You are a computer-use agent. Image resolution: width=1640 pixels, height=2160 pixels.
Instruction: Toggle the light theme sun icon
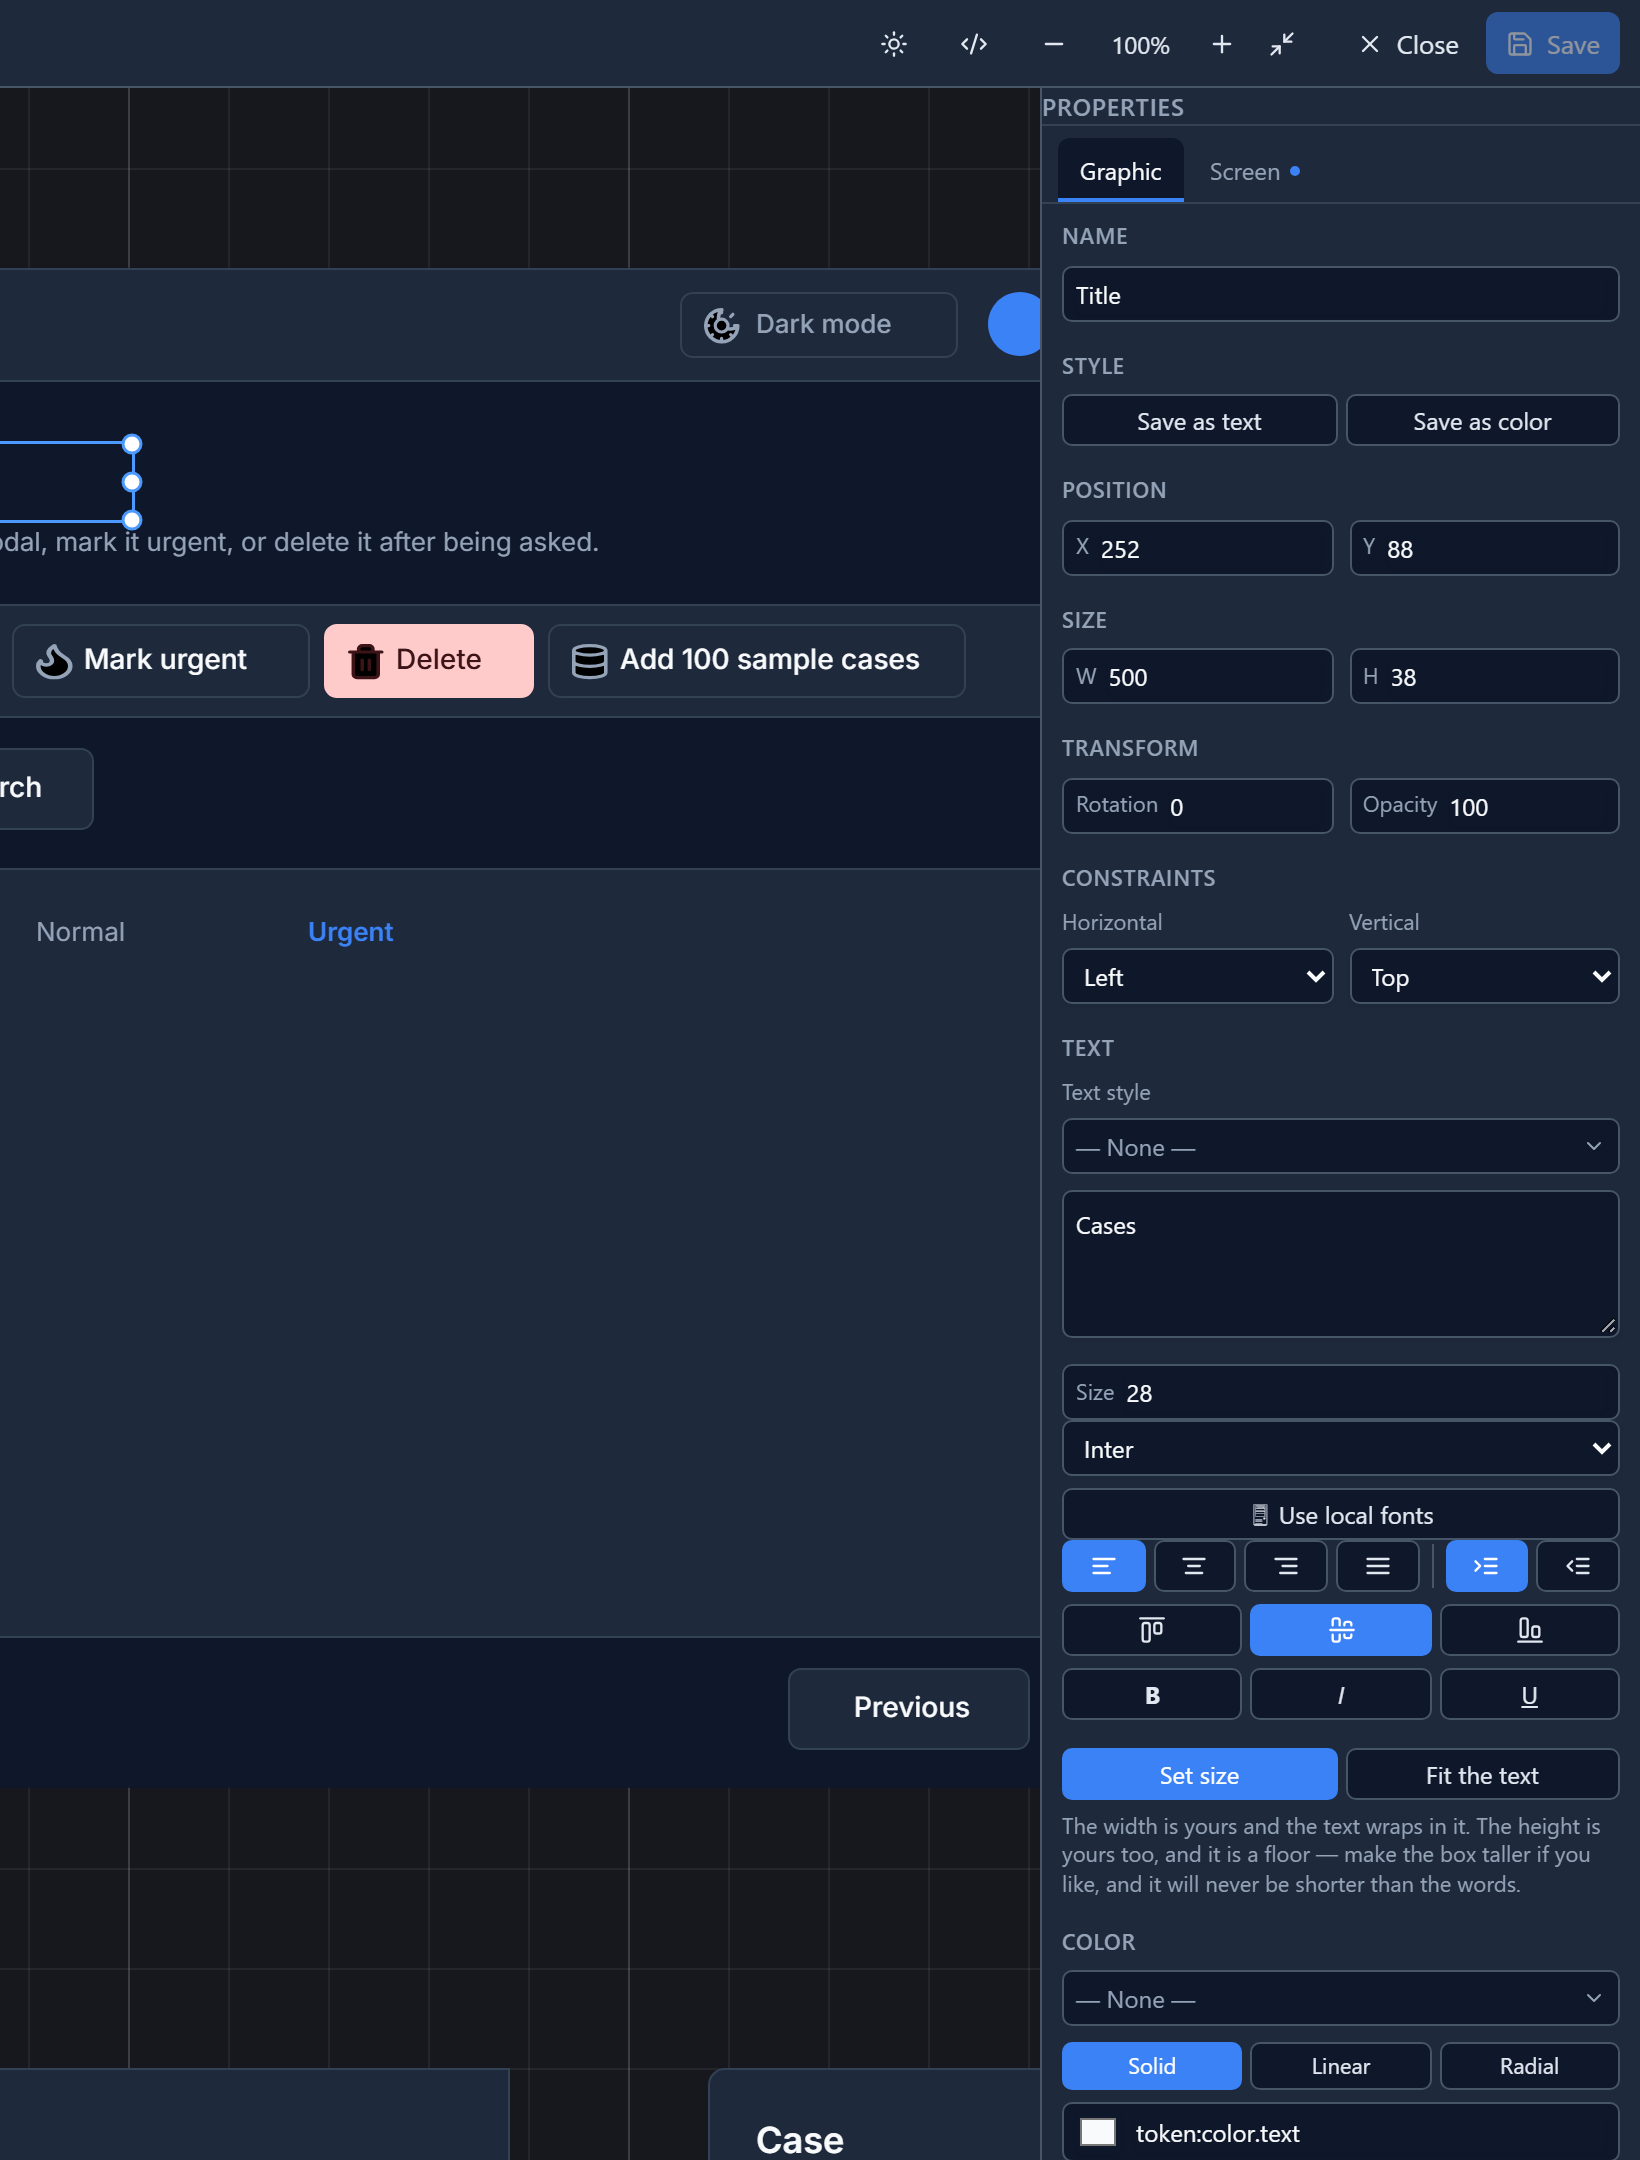894,44
